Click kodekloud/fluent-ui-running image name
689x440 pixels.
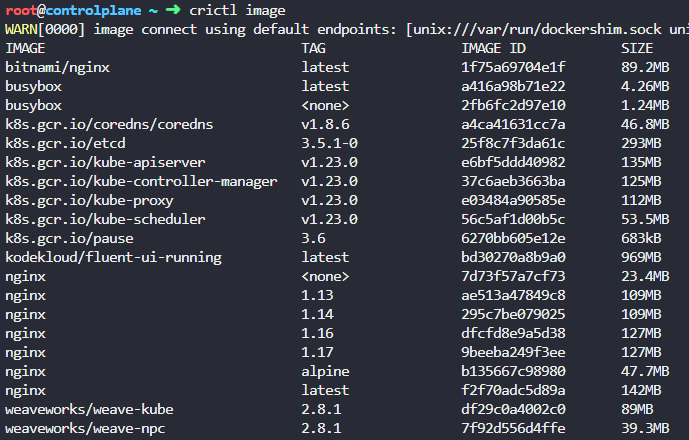[113, 257]
